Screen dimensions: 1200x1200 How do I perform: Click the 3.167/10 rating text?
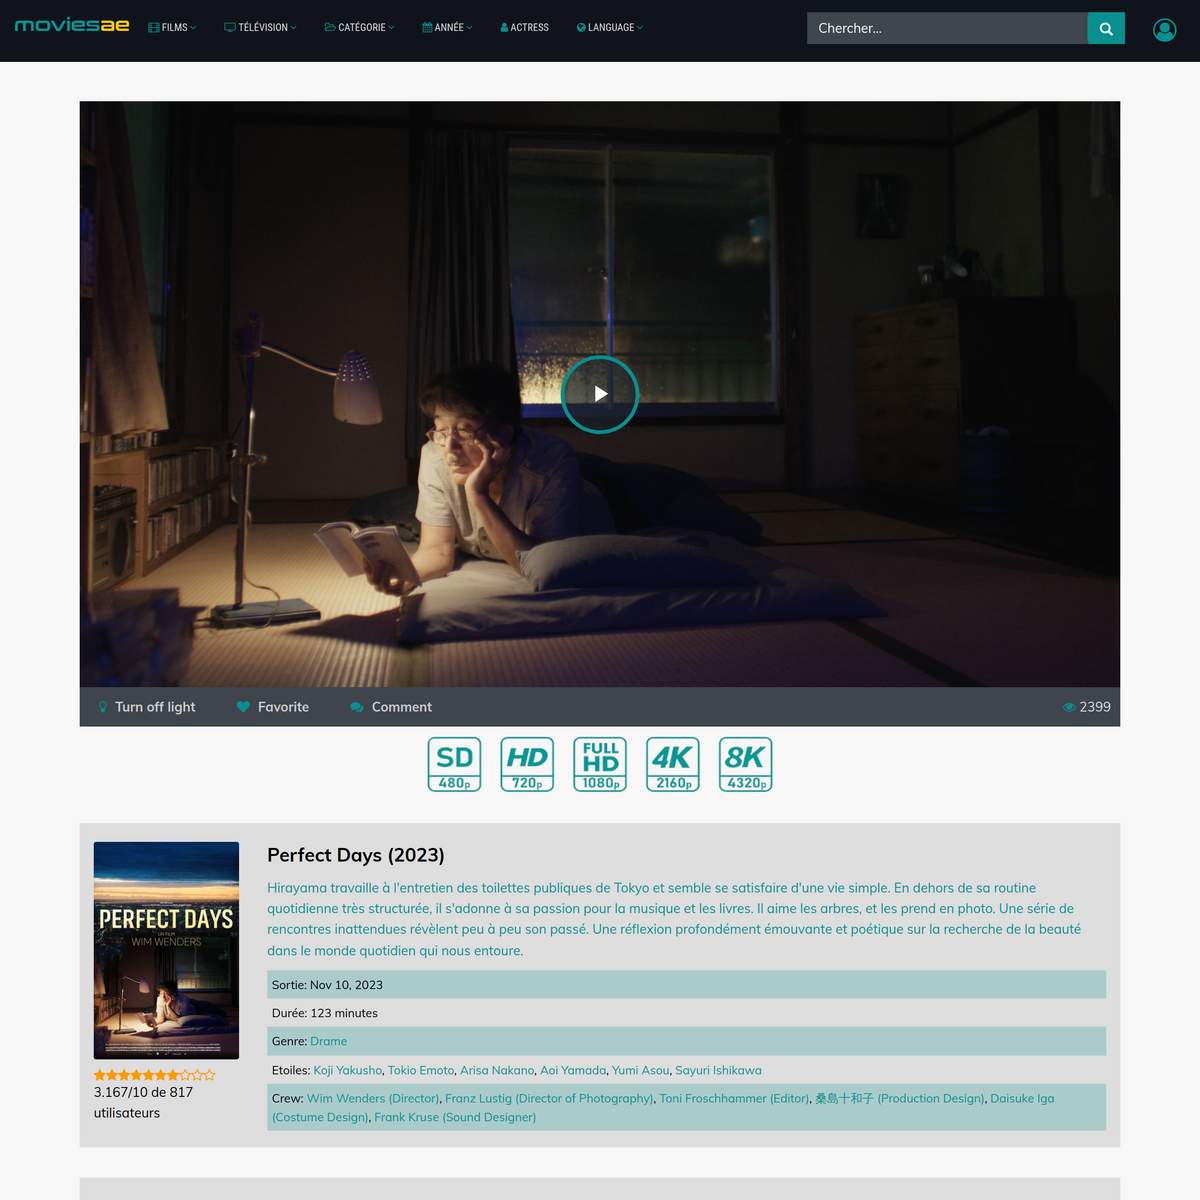(x=143, y=1102)
